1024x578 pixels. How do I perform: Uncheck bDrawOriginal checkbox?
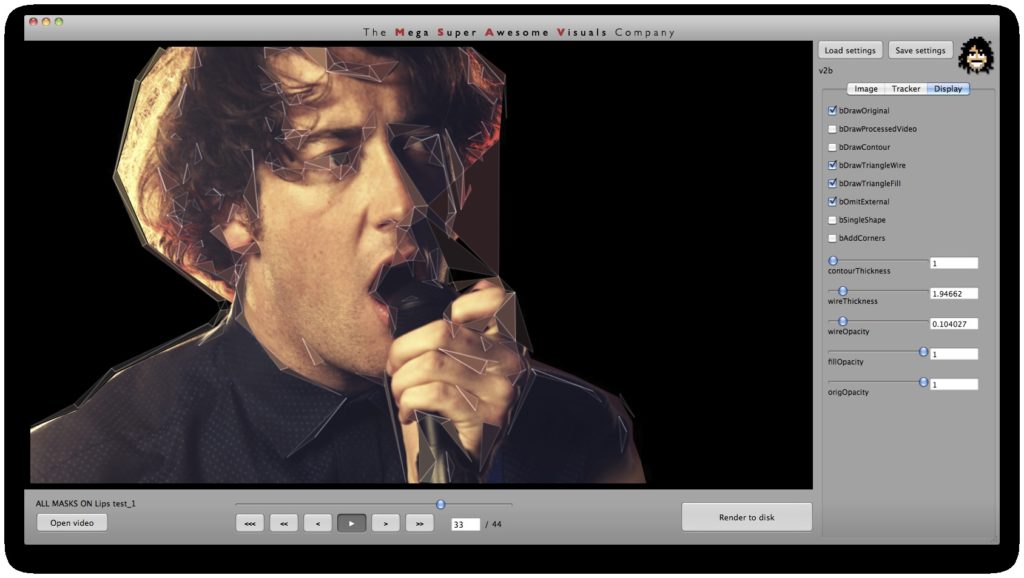(832, 110)
